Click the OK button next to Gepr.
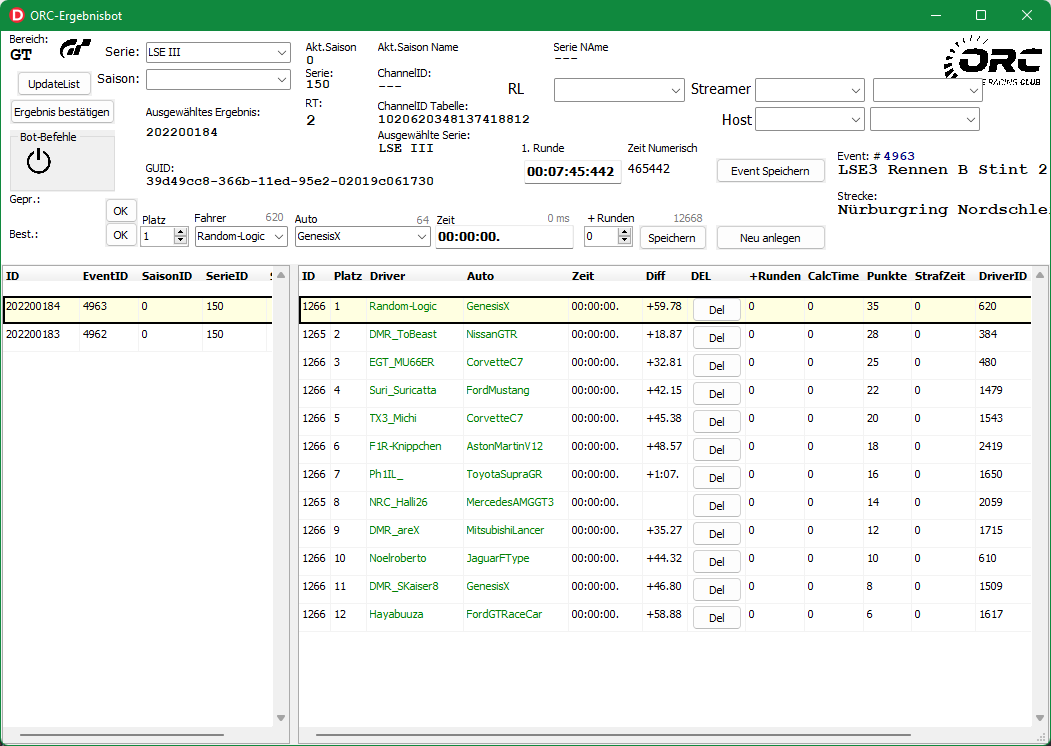 tap(121, 211)
